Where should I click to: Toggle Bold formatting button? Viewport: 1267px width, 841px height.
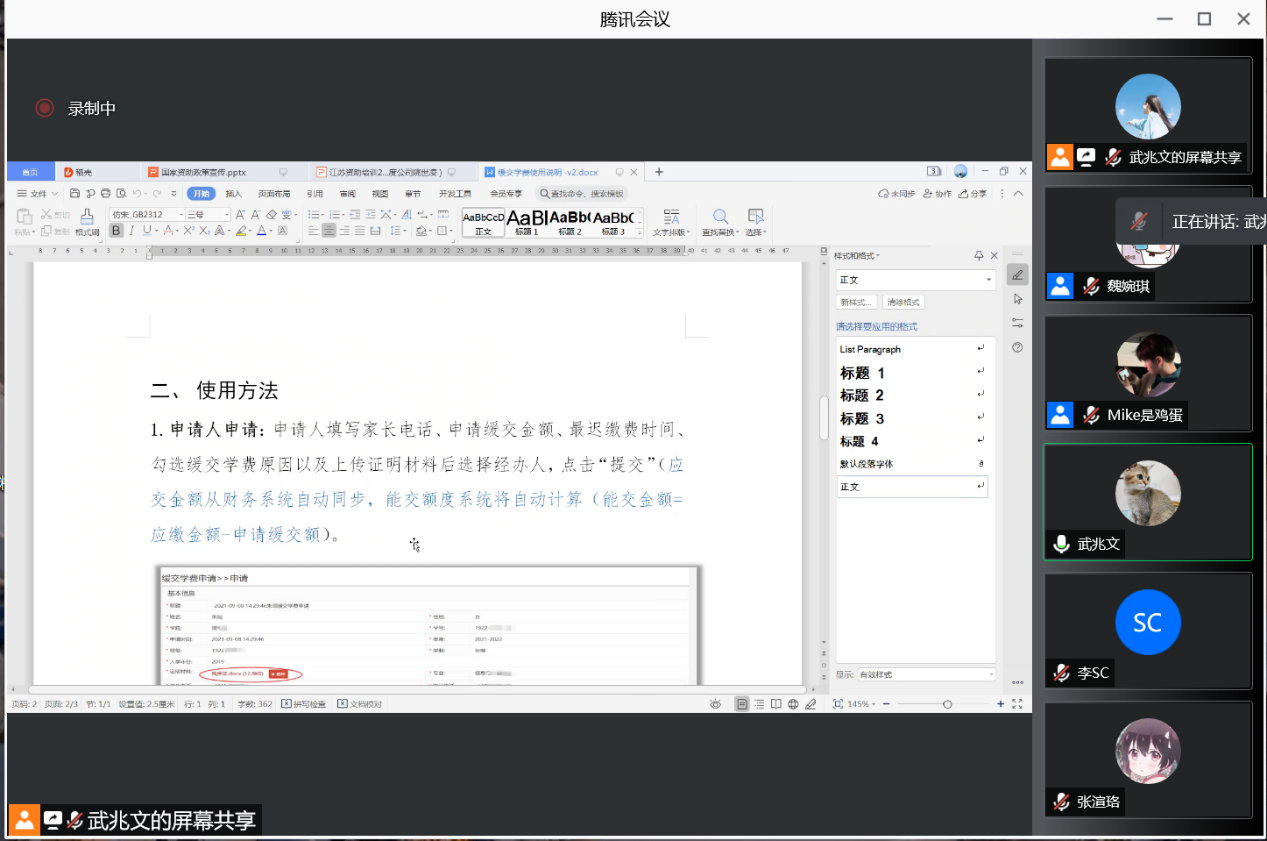116,231
